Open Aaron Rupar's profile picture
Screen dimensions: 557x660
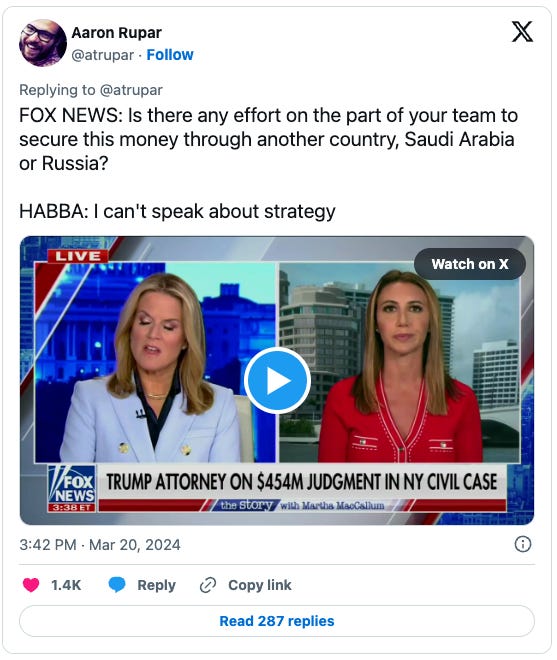click(43, 43)
